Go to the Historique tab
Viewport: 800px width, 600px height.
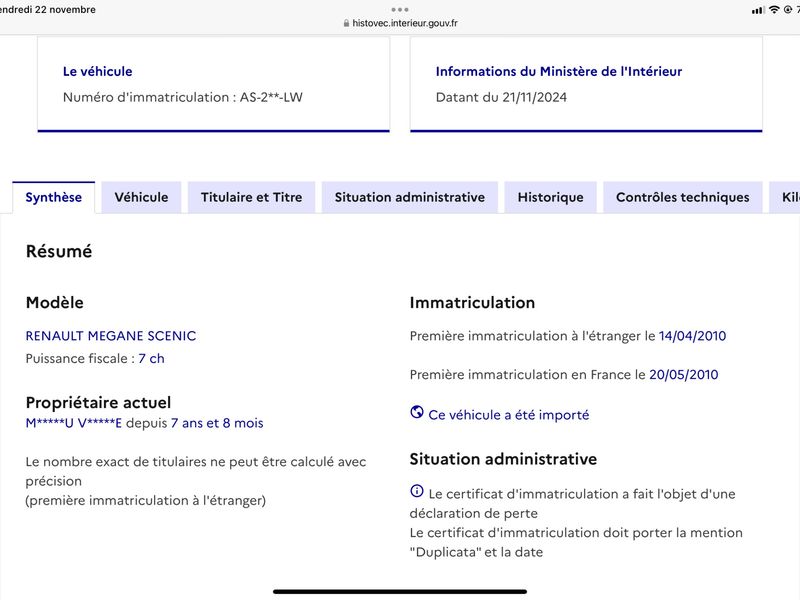click(551, 197)
